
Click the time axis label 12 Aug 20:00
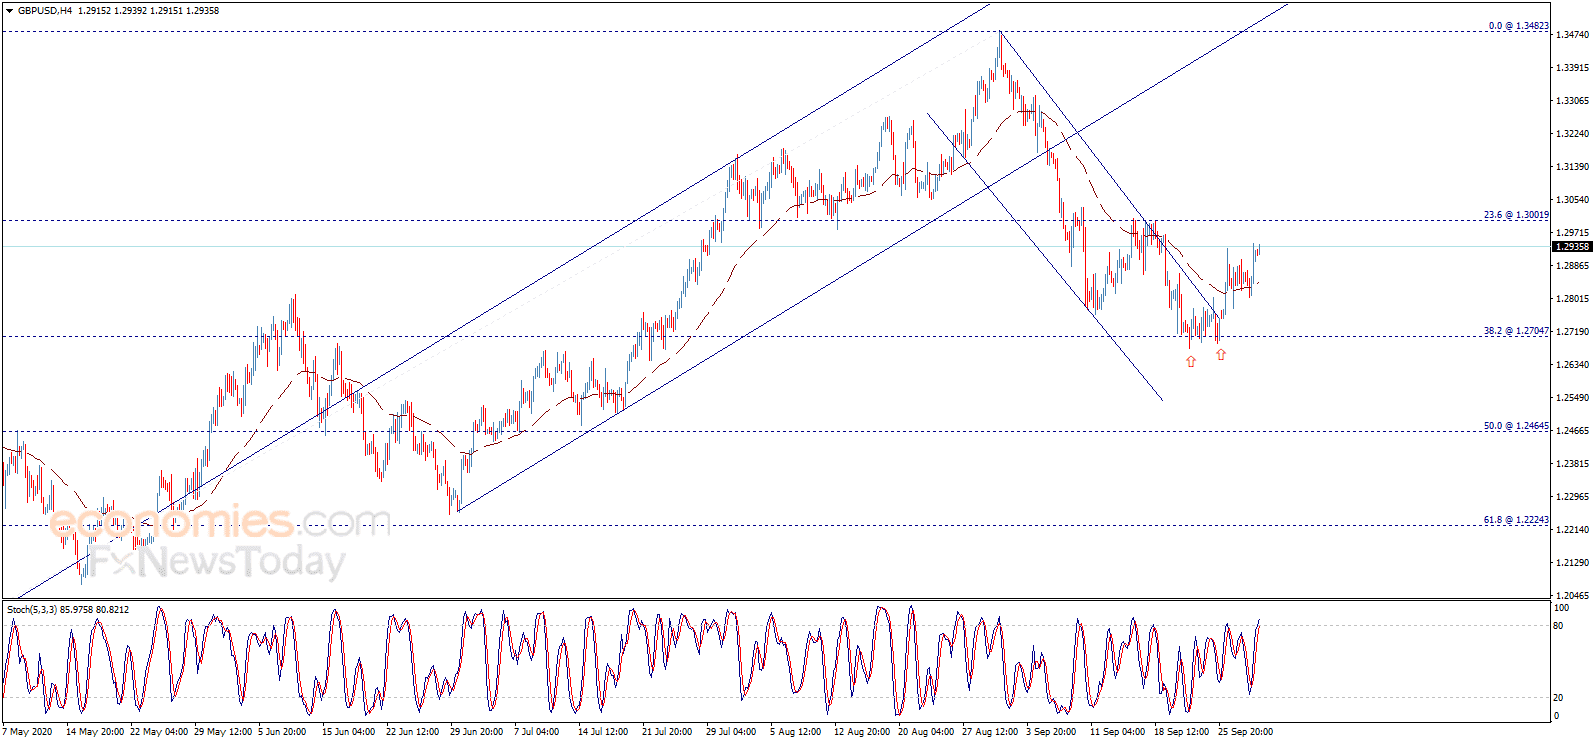point(862,732)
